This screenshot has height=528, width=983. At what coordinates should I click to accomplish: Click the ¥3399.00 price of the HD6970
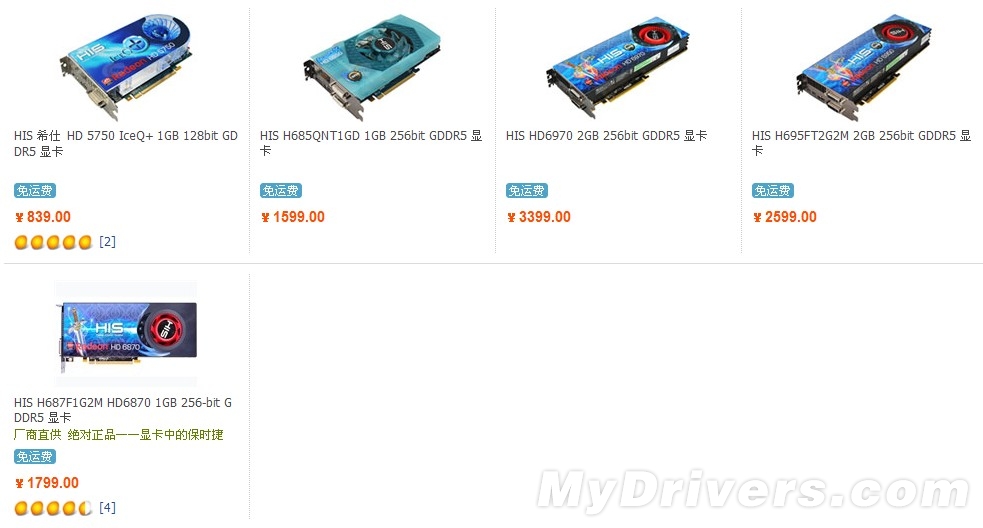pyautogui.click(x=539, y=217)
